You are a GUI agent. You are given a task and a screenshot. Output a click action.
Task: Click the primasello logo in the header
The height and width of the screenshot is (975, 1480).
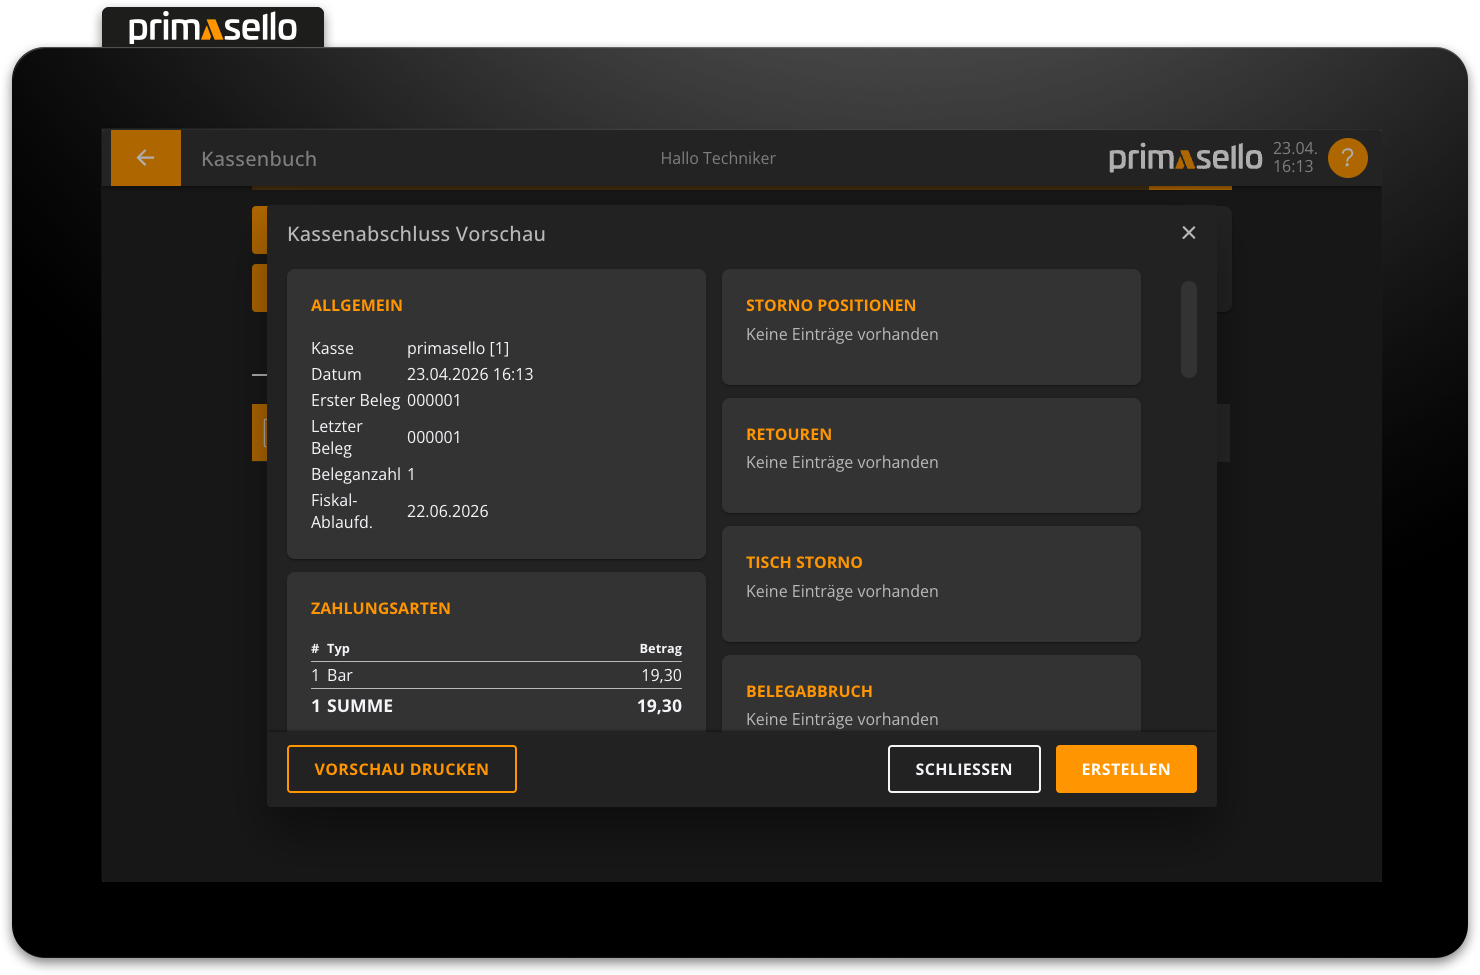pos(1185,158)
